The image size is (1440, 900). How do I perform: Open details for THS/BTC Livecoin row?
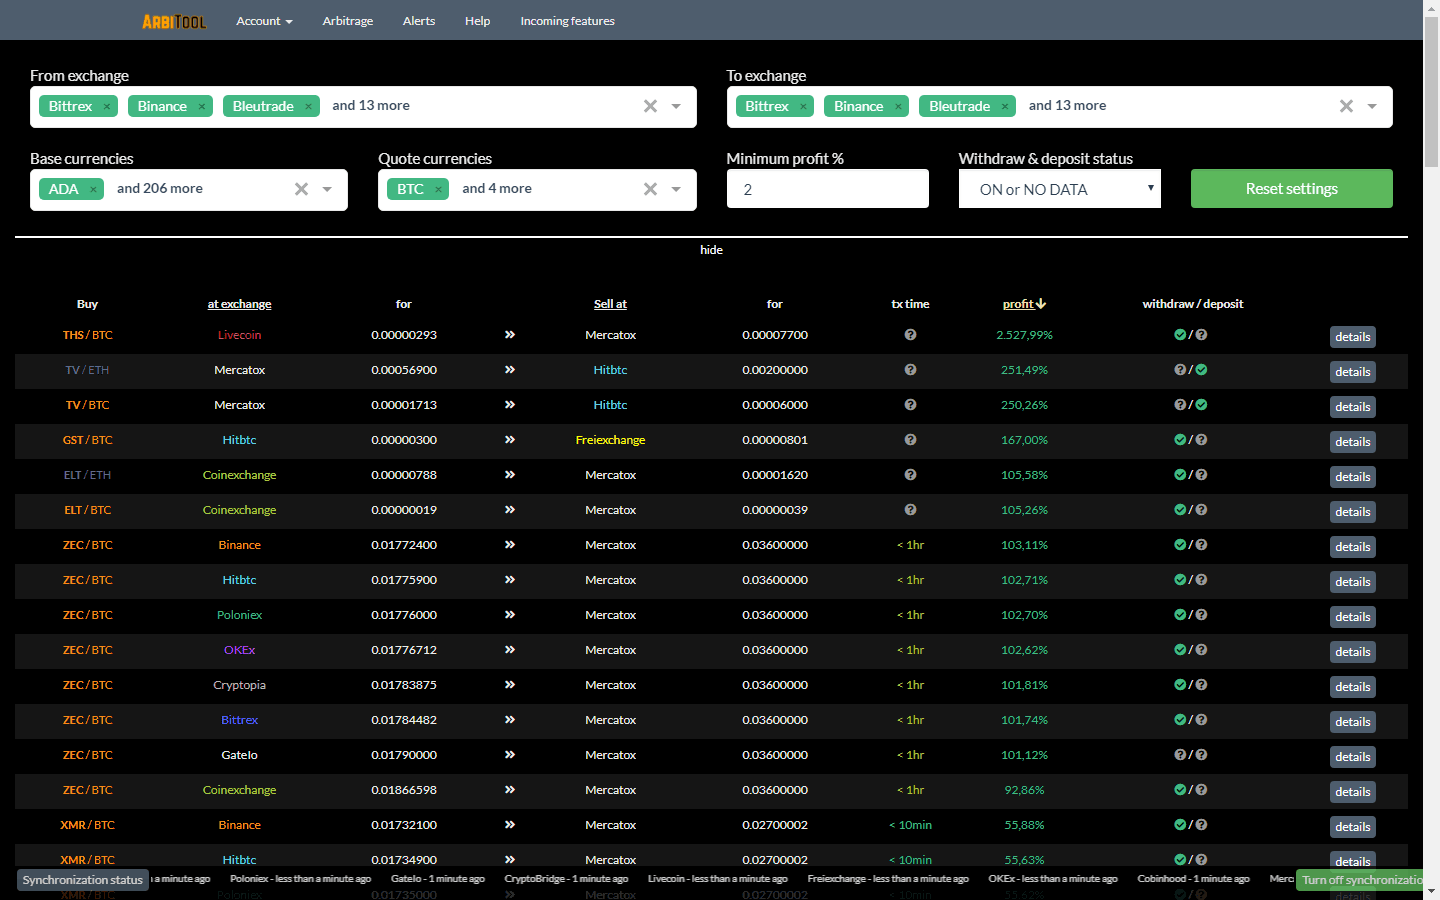pos(1353,337)
